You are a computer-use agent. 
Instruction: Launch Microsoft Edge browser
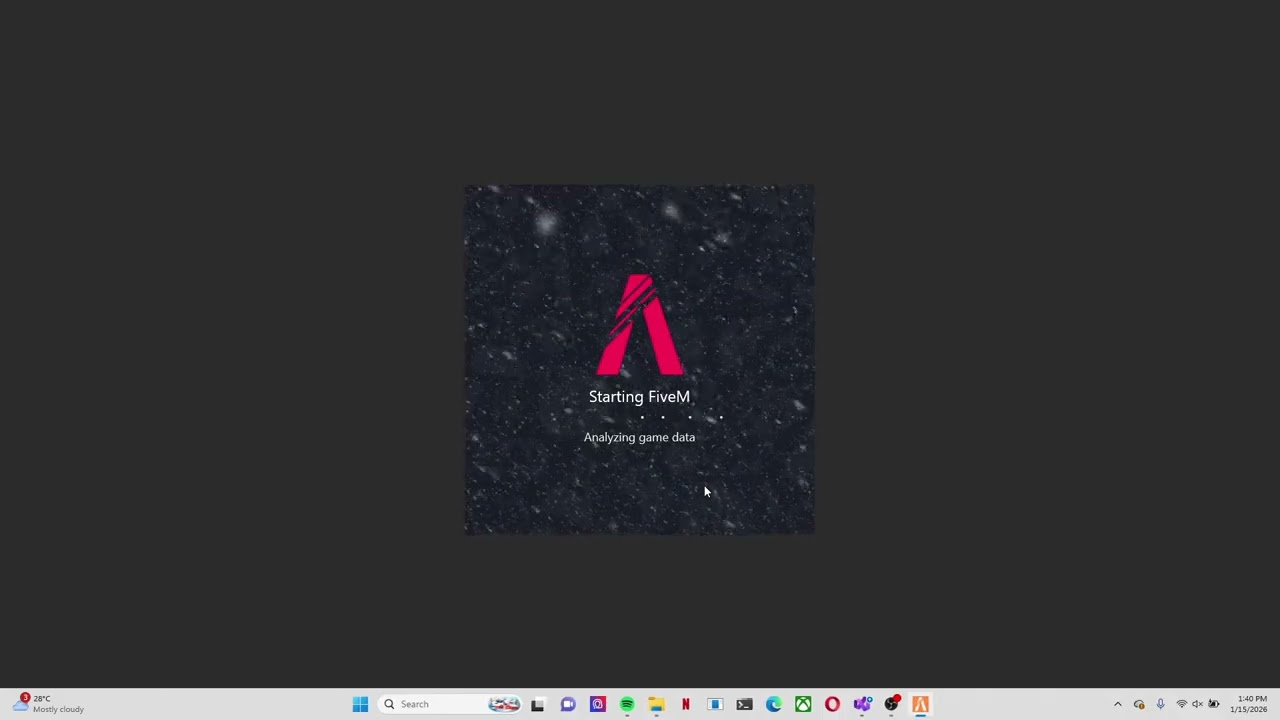[774, 704]
